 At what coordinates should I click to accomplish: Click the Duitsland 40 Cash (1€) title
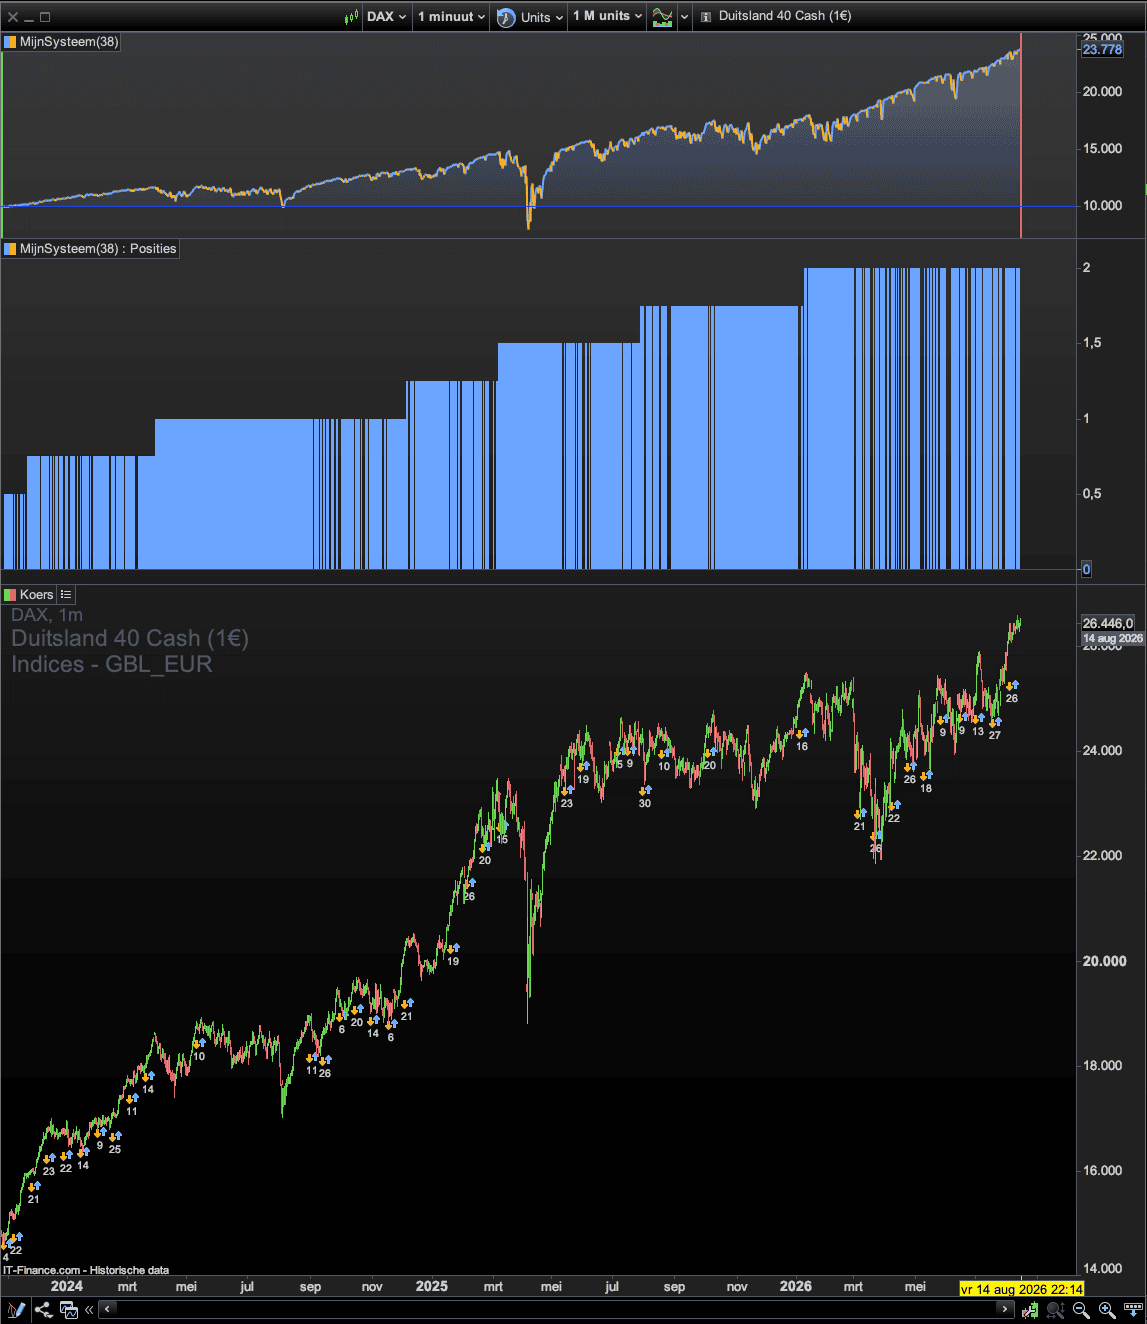coord(785,16)
